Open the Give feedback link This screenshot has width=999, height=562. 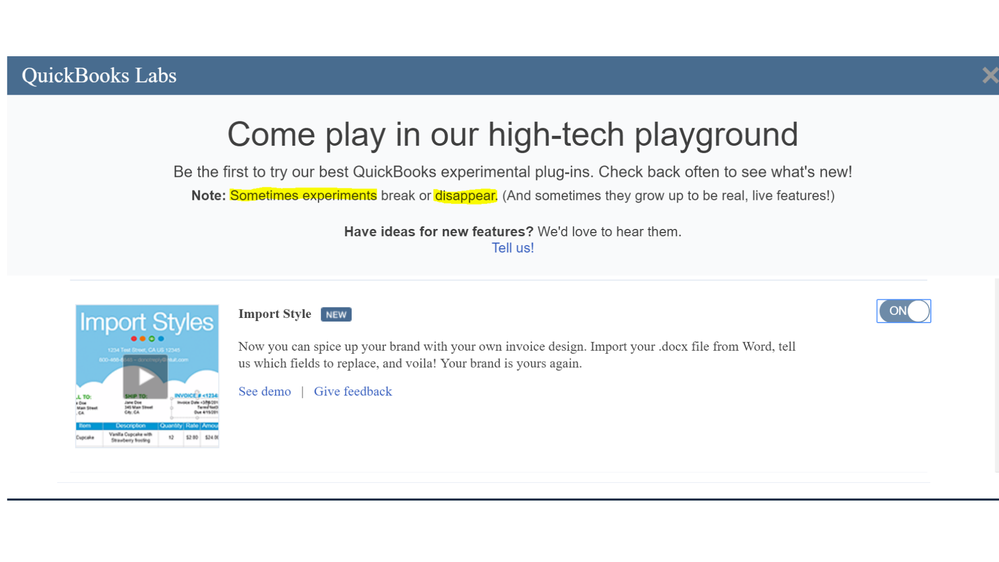[x=353, y=391]
